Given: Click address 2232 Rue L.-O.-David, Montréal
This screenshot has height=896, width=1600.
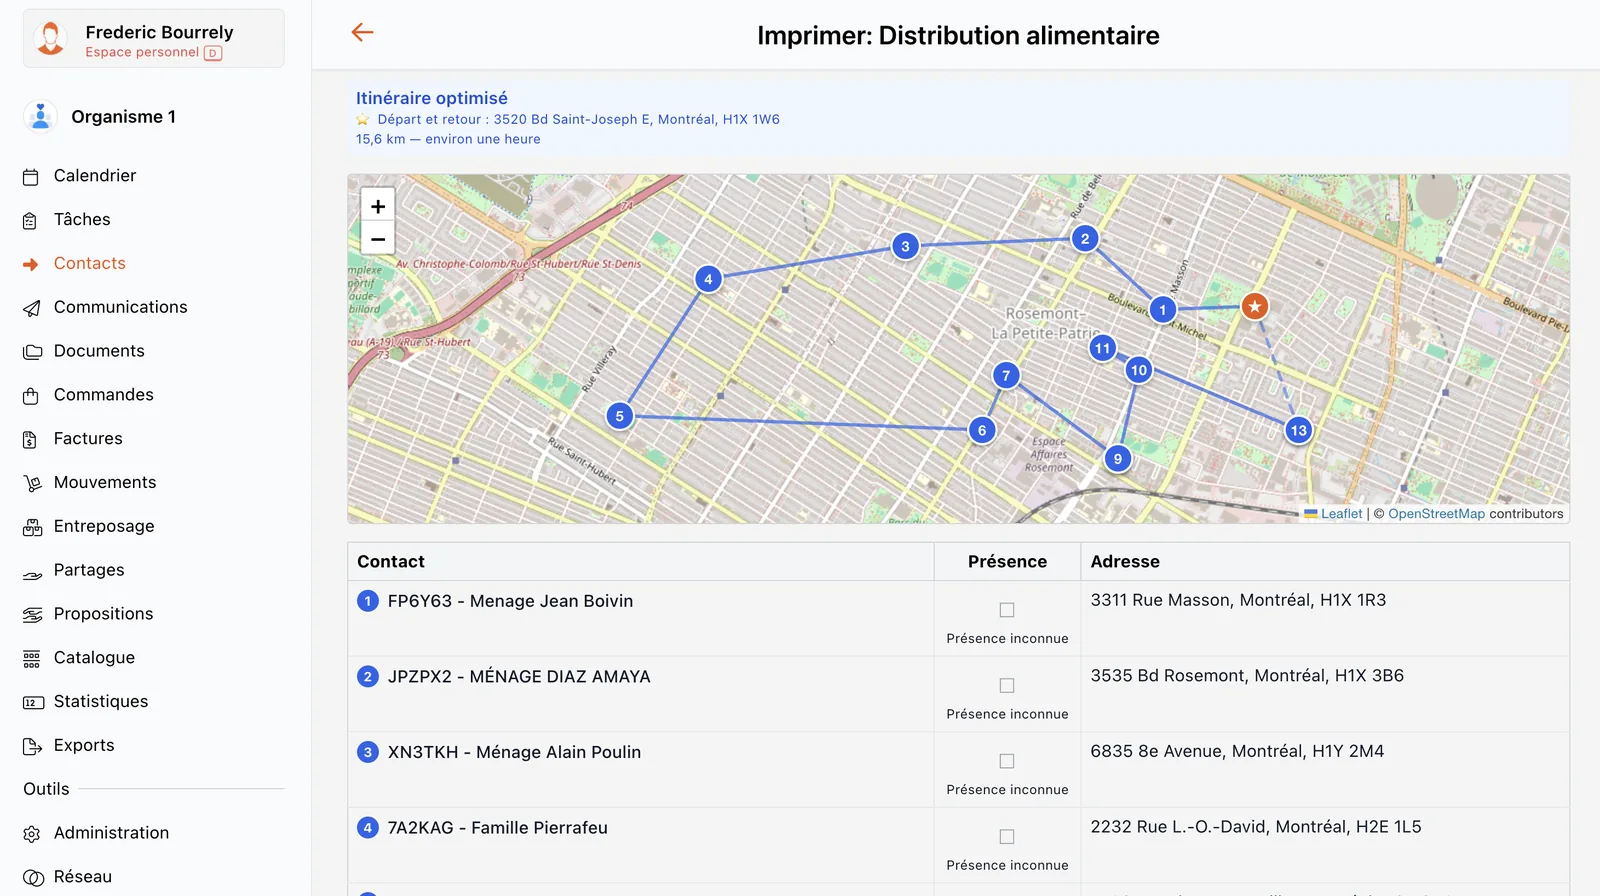Looking at the screenshot, I should [x=1256, y=827].
